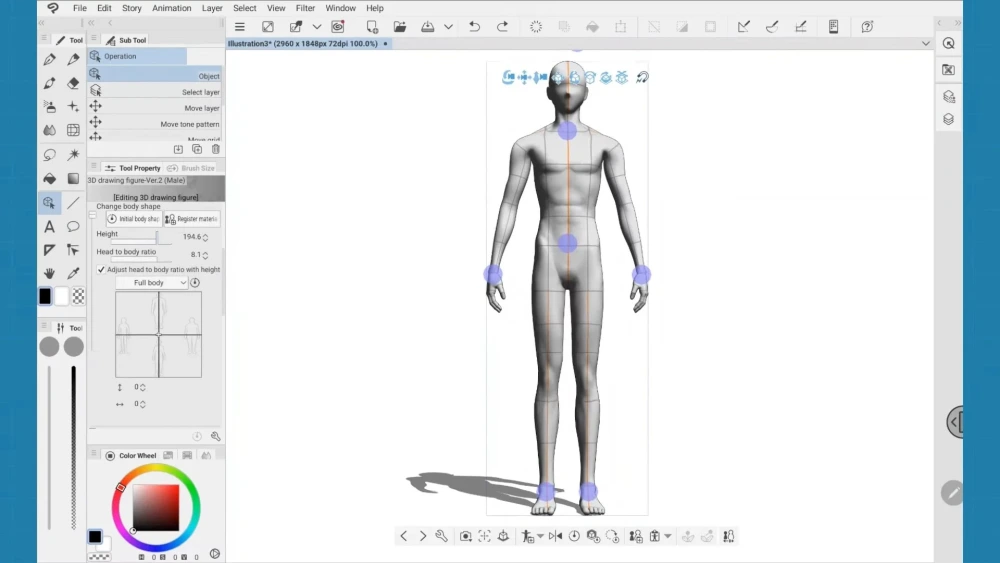Click the previous arrow on object launcher
Image resolution: width=1000 pixels, height=563 pixels.
click(404, 536)
